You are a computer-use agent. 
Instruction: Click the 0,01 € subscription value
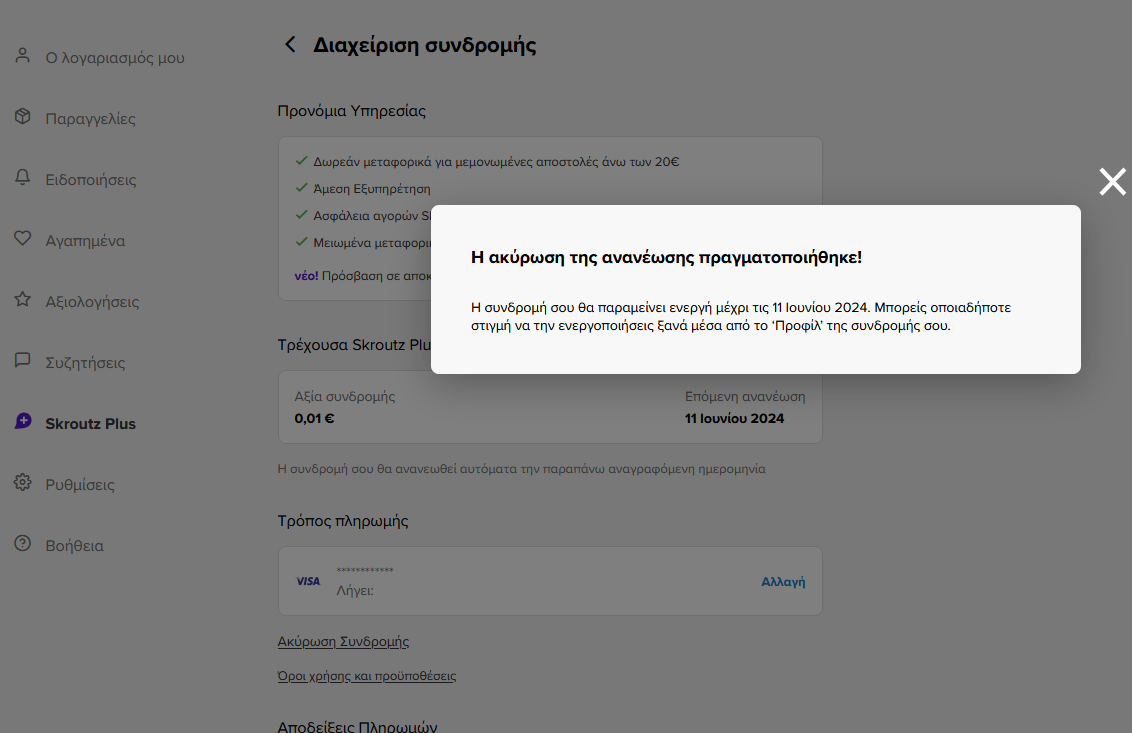(x=314, y=418)
